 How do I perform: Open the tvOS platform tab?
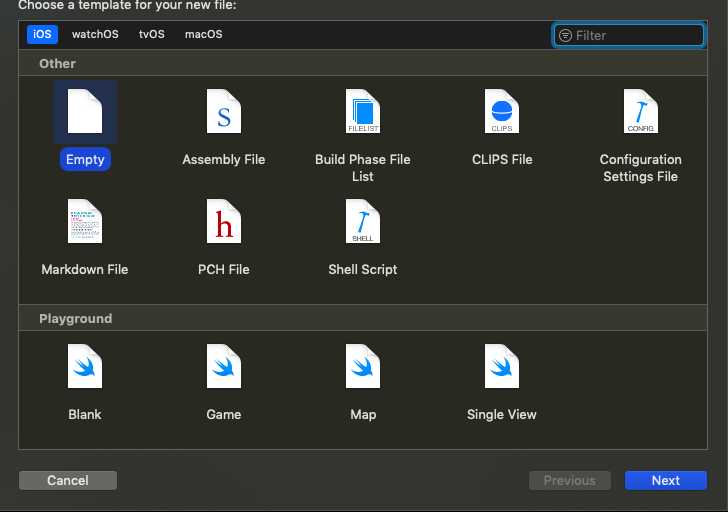tap(152, 34)
